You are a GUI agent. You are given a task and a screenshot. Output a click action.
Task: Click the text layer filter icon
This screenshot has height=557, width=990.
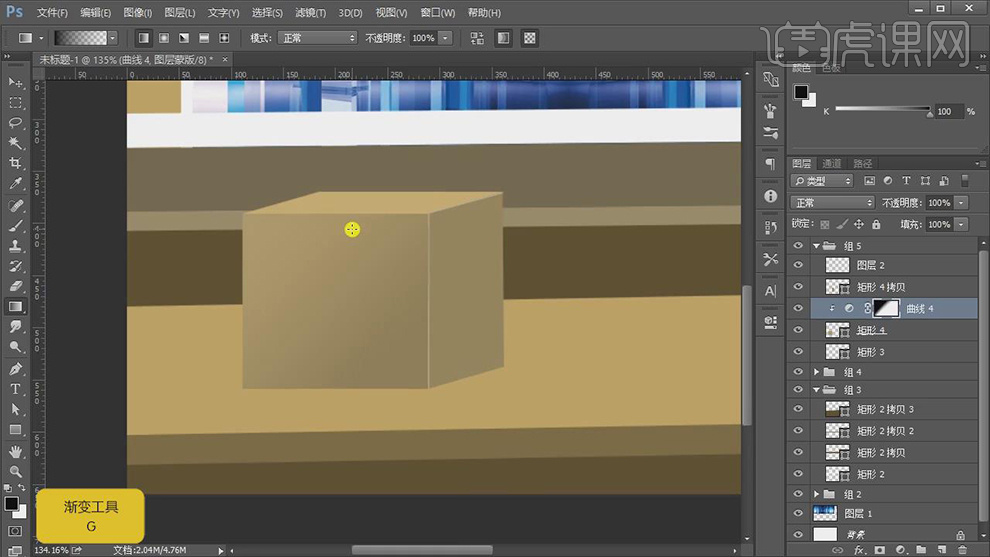pyautogui.click(x=906, y=181)
